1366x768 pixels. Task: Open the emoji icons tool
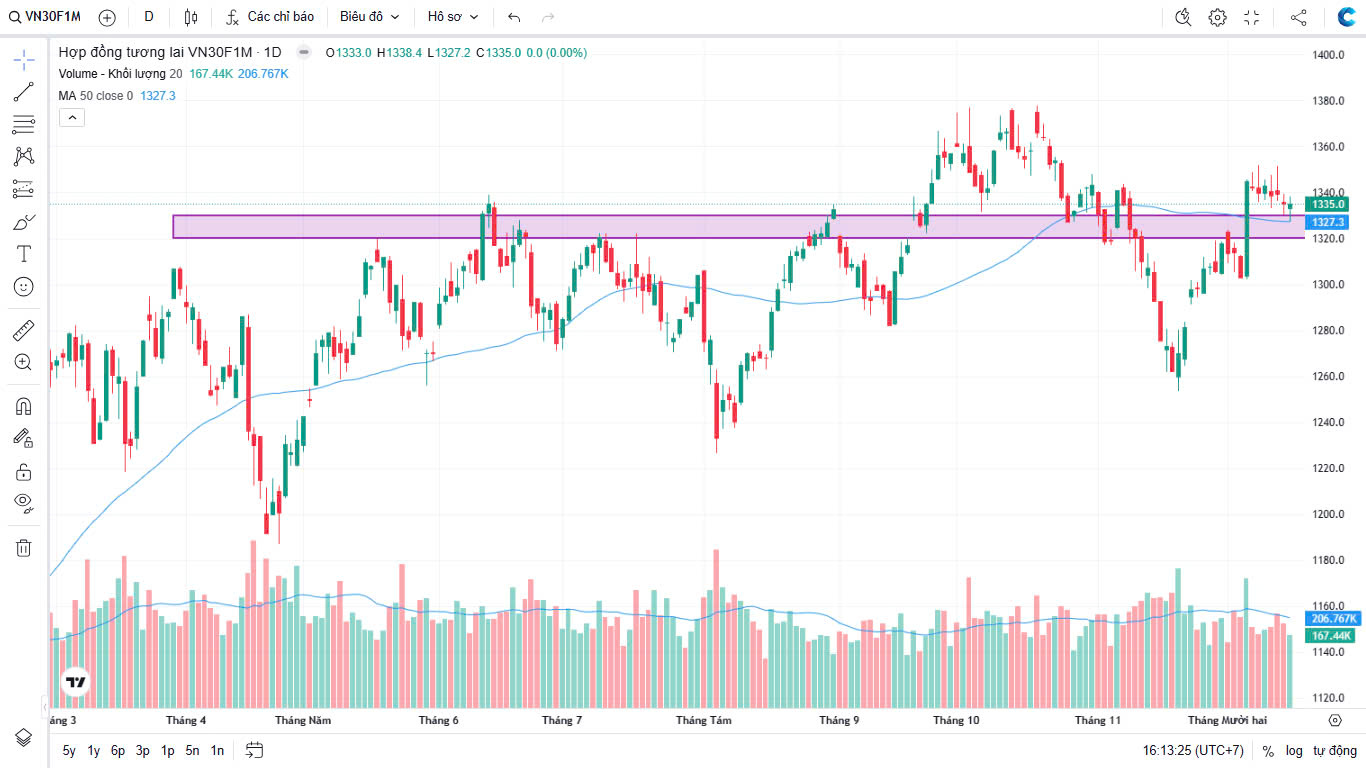tap(24, 286)
